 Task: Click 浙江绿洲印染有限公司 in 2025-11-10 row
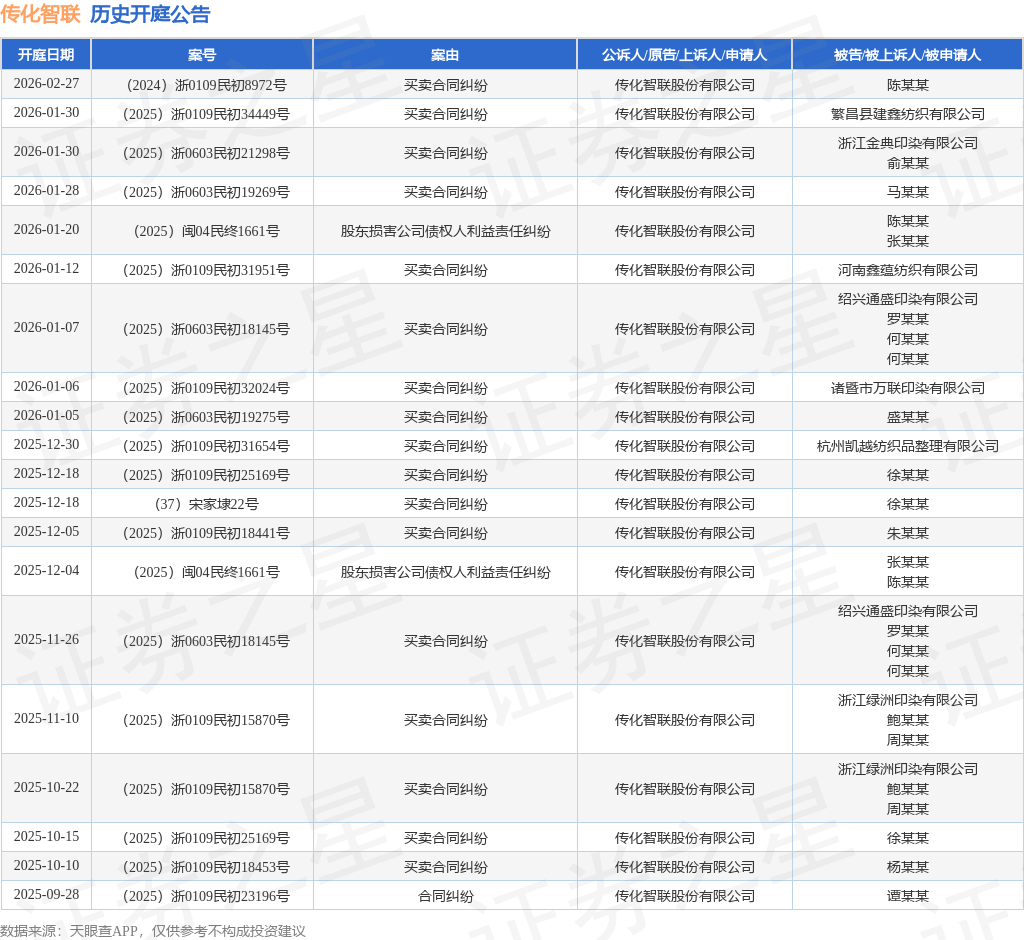pyautogui.click(x=908, y=700)
